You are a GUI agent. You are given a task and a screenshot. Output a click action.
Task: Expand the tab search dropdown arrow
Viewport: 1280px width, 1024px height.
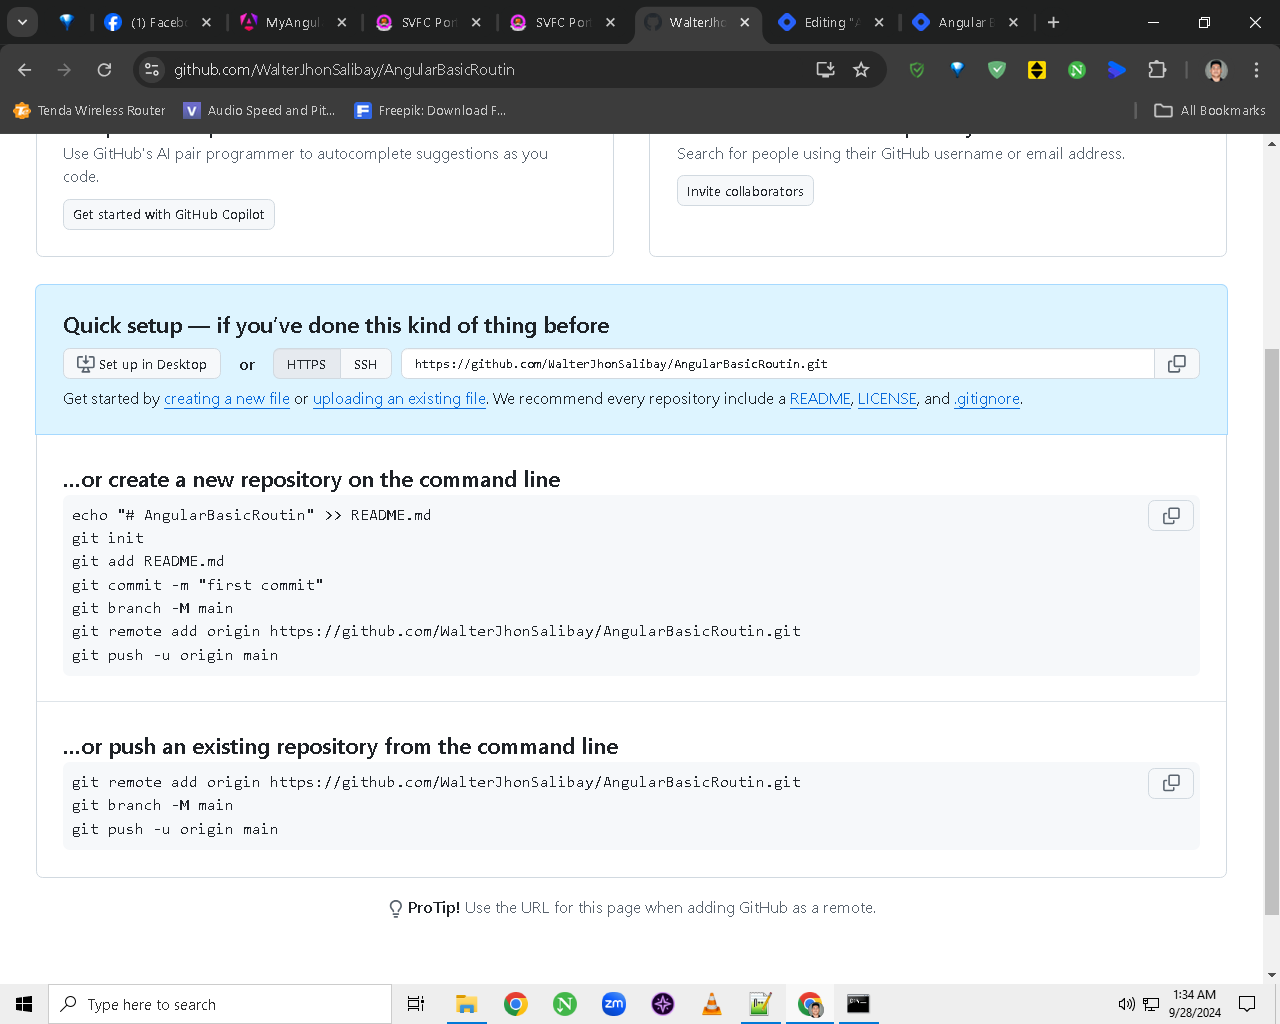point(22,22)
